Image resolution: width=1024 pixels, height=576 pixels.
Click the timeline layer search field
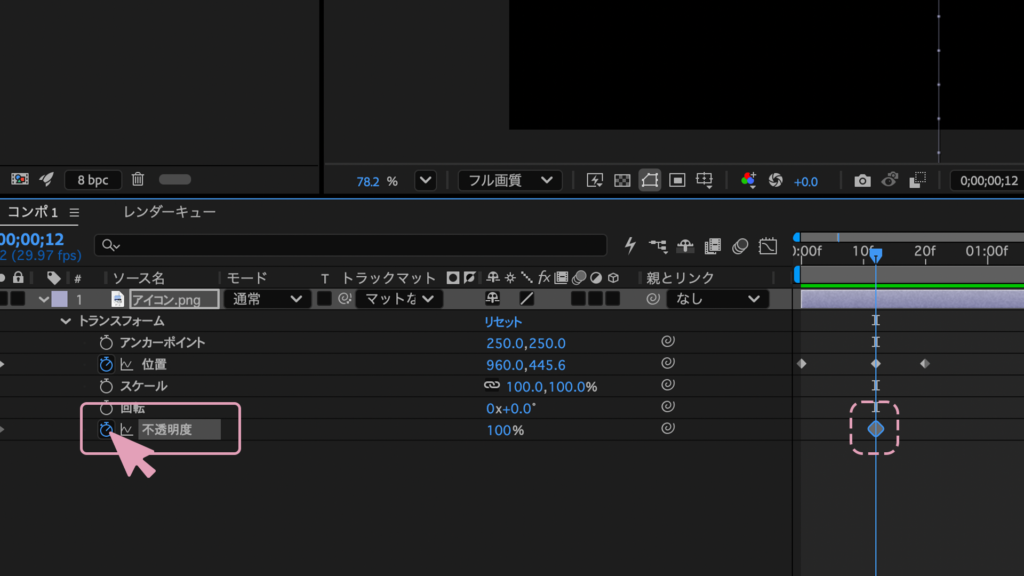coord(351,245)
